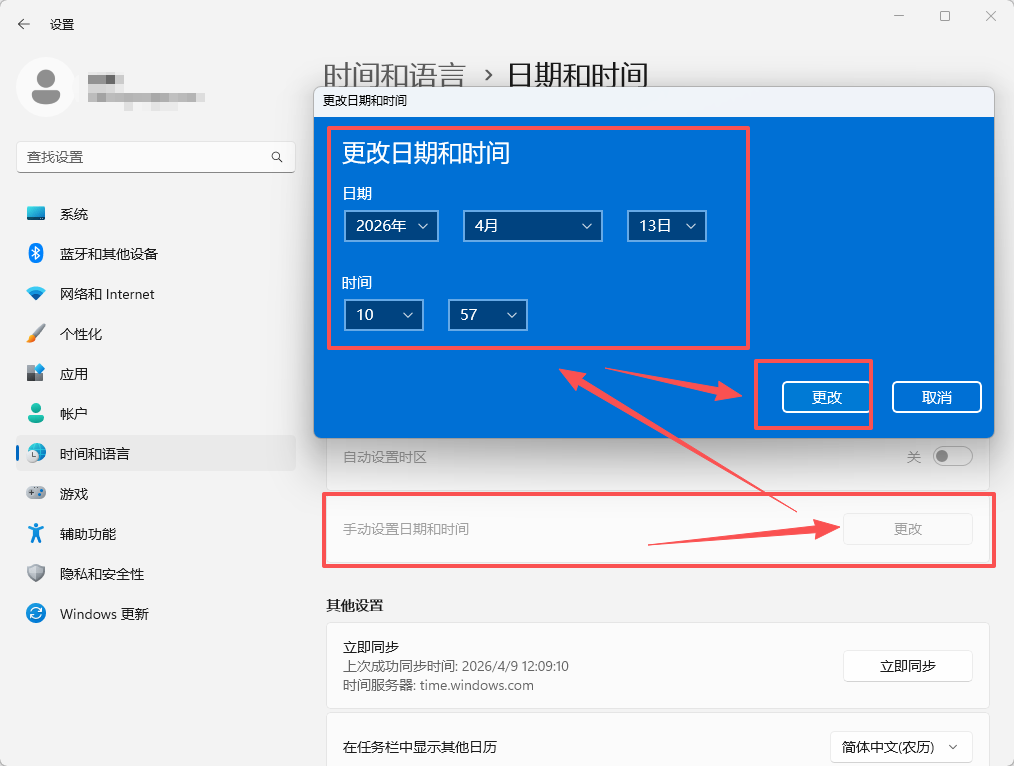This screenshot has width=1014, height=766.
Task: Cancel the dialog with 取消
Action: click(936, 396)
